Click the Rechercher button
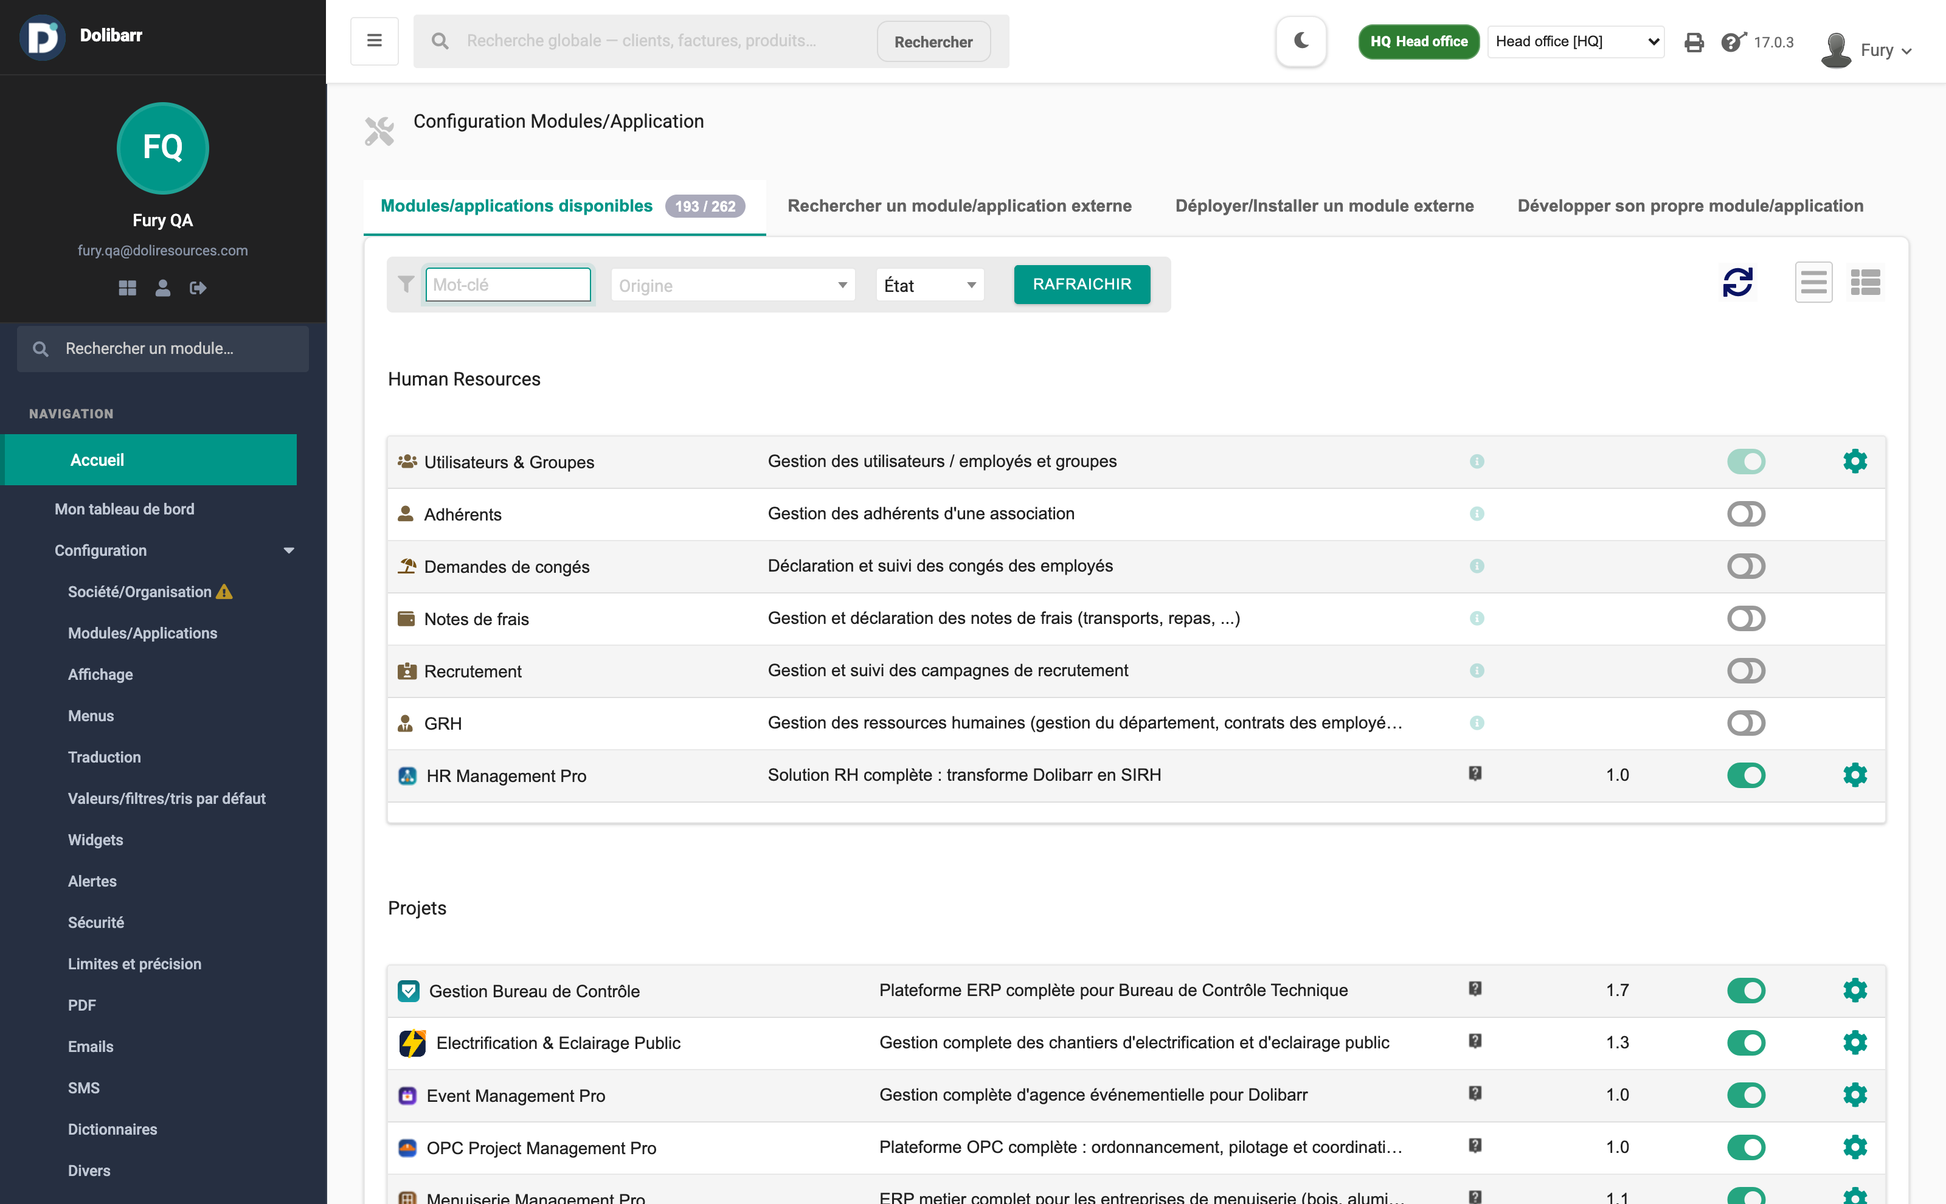 tap(933, 42)
